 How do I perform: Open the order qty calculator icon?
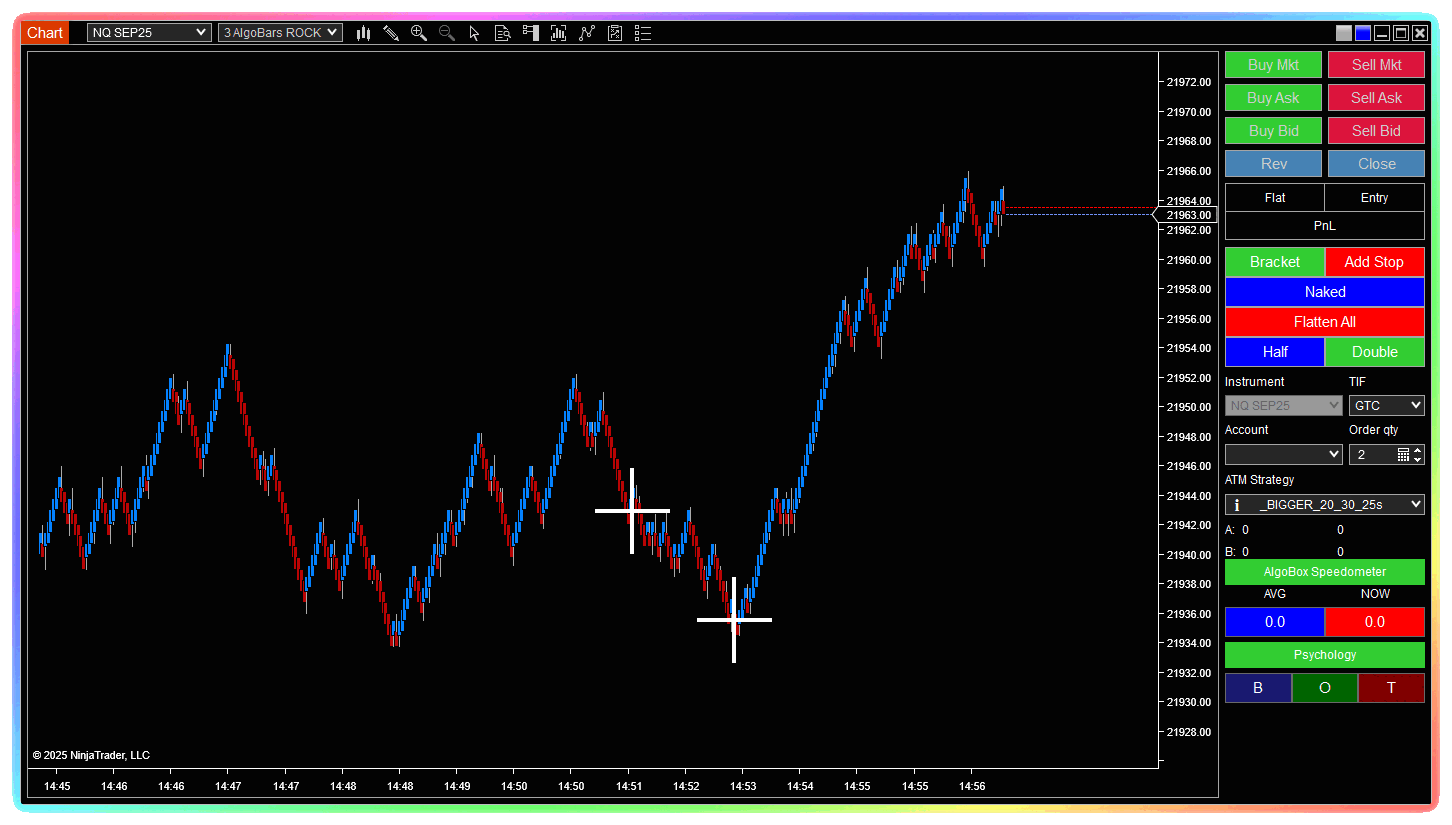click(x=1403, y=455)
